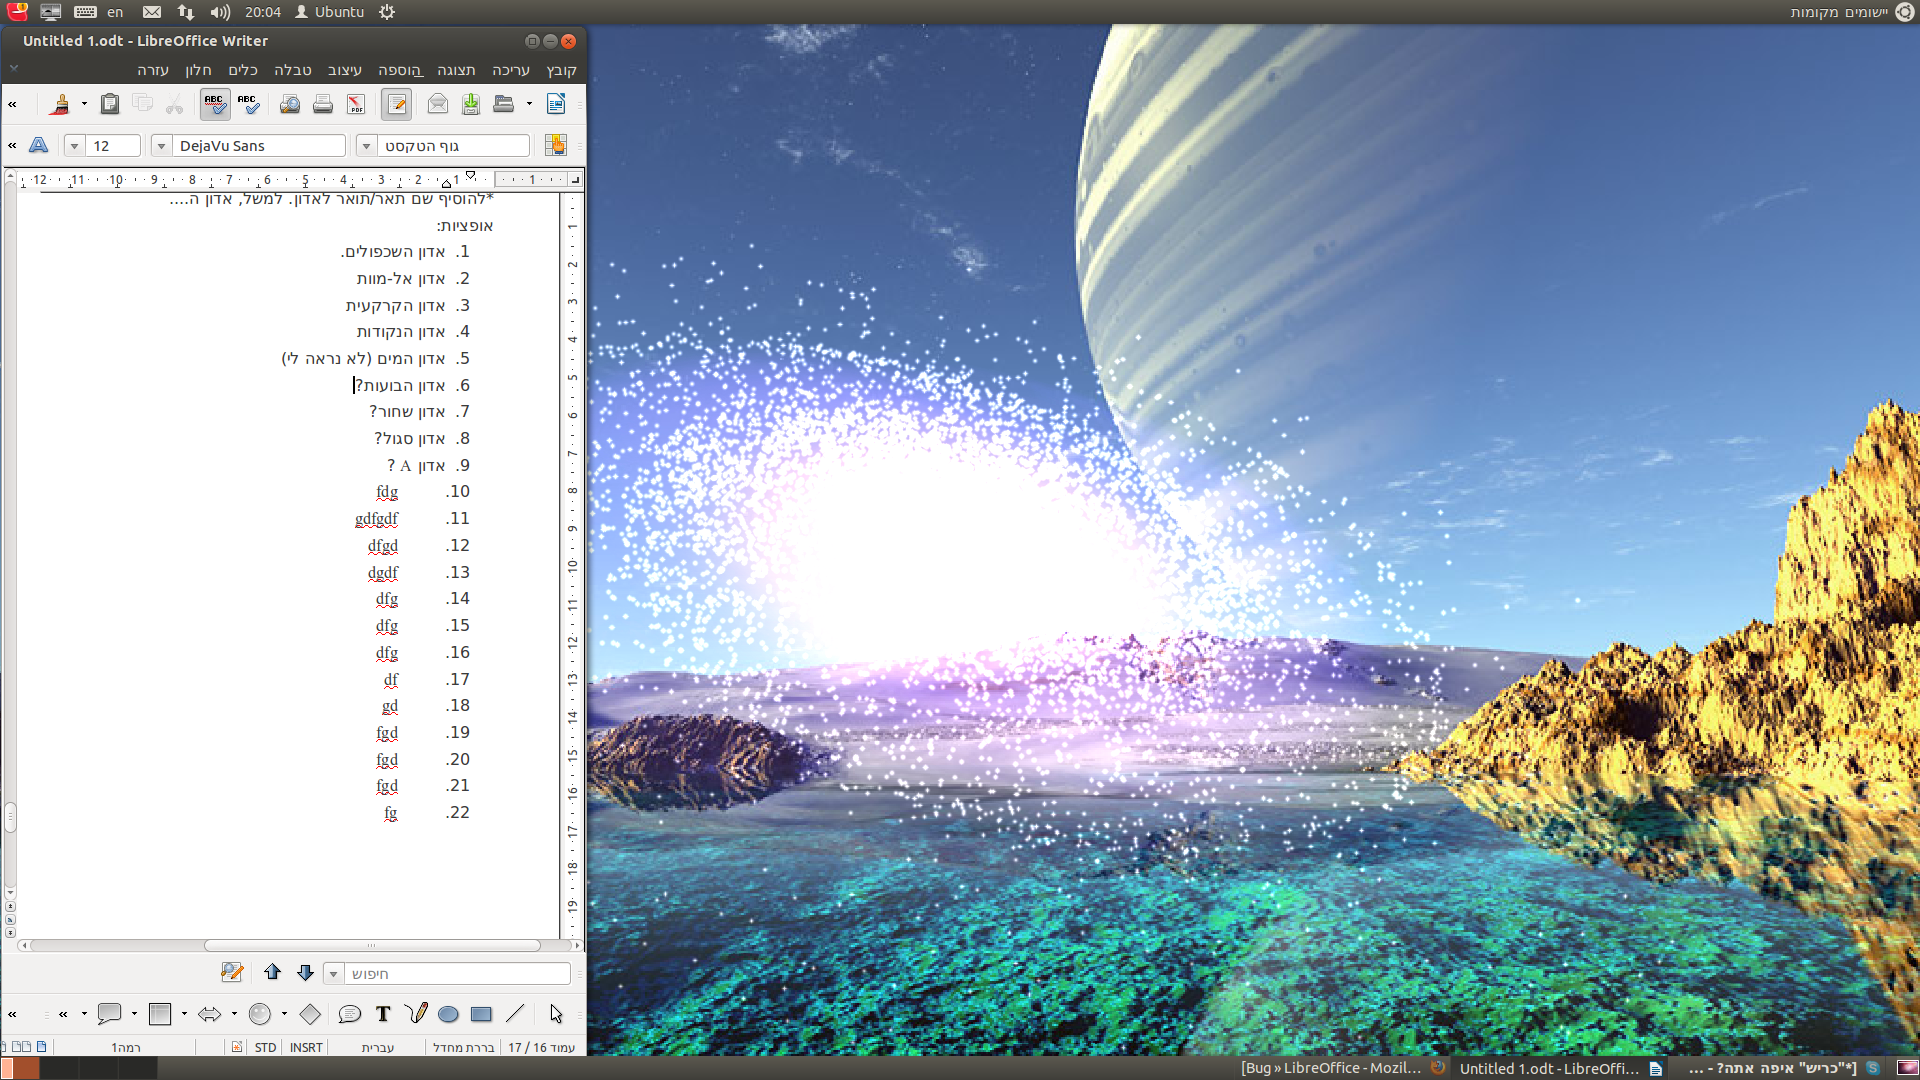Open the DejaVu Sans font dropdown
The width and height of the screenshot is (1920, 1080).
click(161, 146)
